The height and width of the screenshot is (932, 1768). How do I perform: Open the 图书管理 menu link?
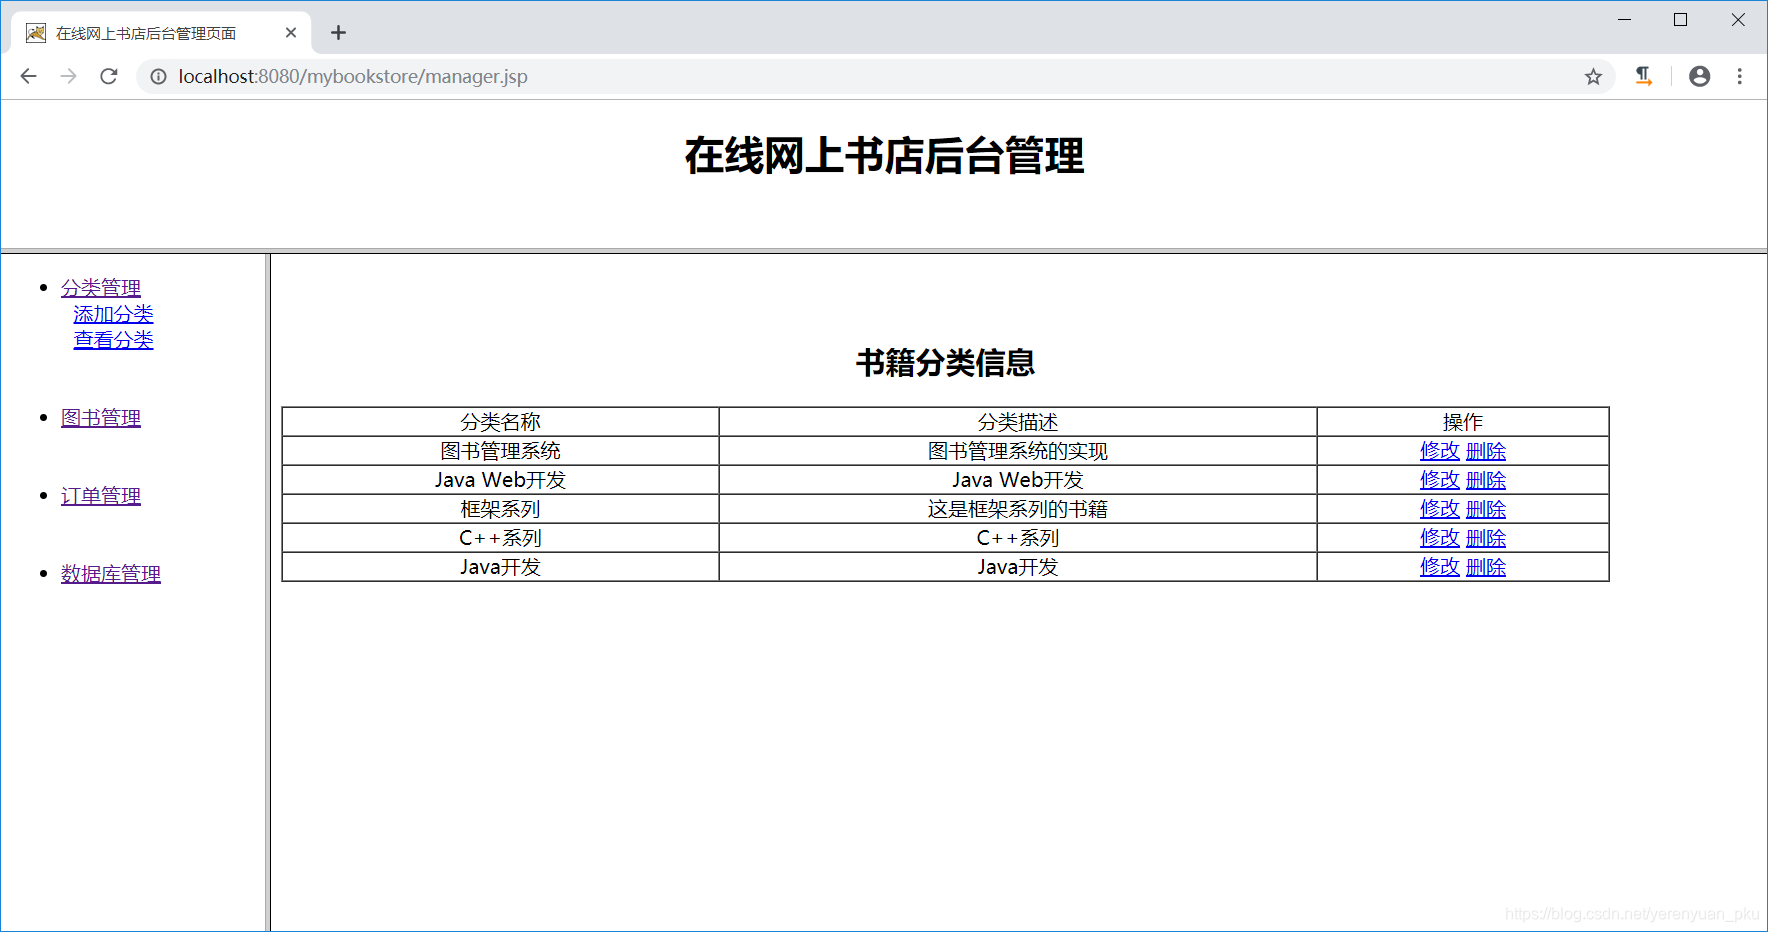(x=101, y=418)
